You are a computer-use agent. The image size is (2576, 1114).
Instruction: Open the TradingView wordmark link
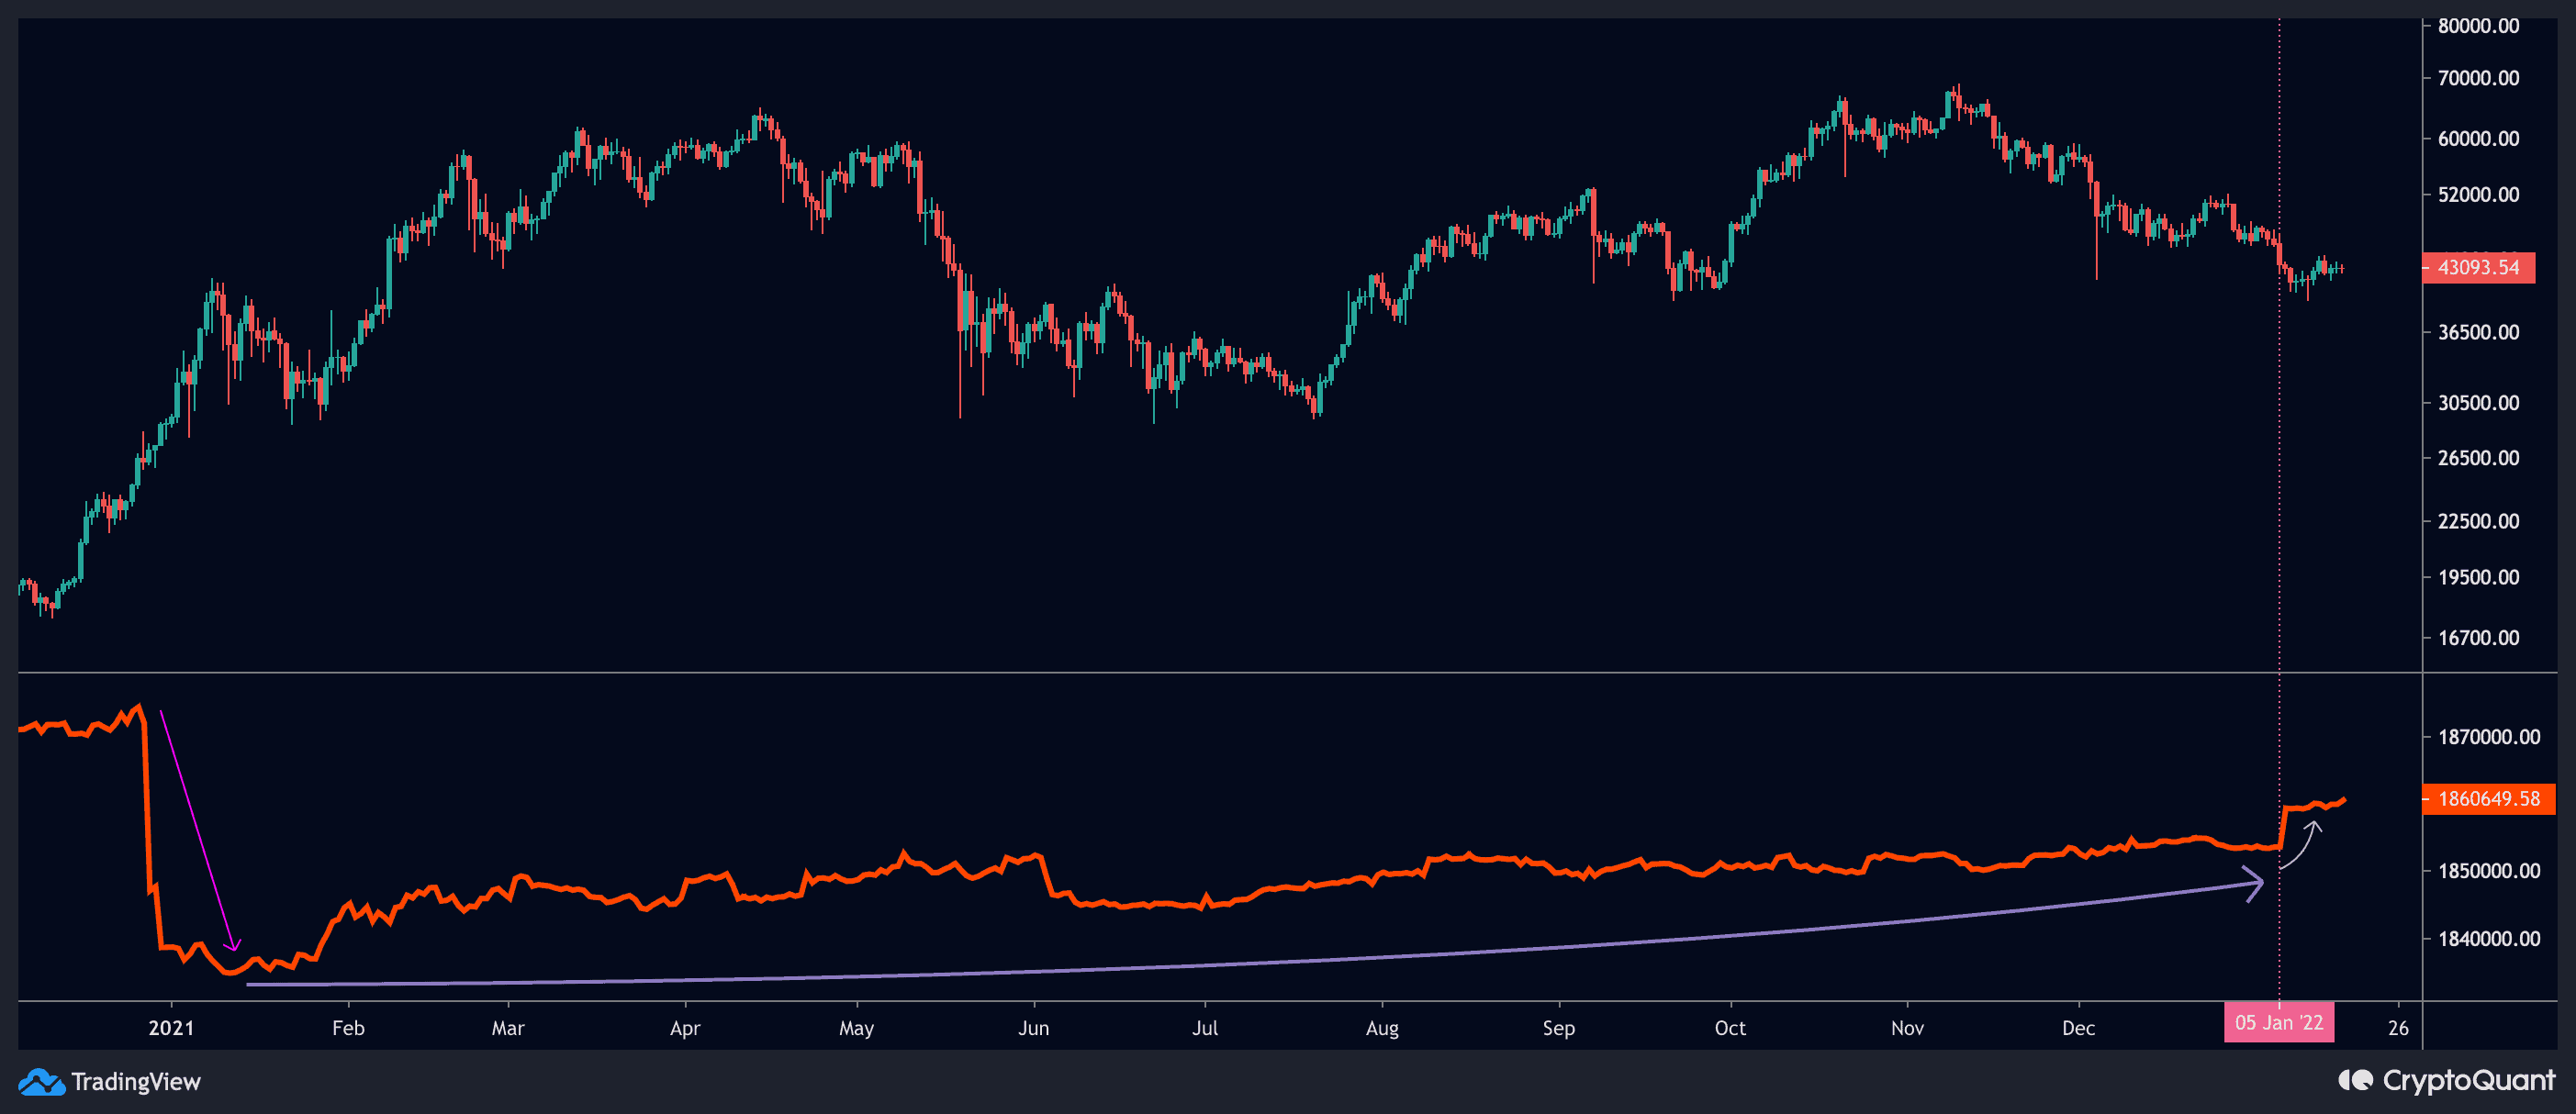pos(136,1081)
